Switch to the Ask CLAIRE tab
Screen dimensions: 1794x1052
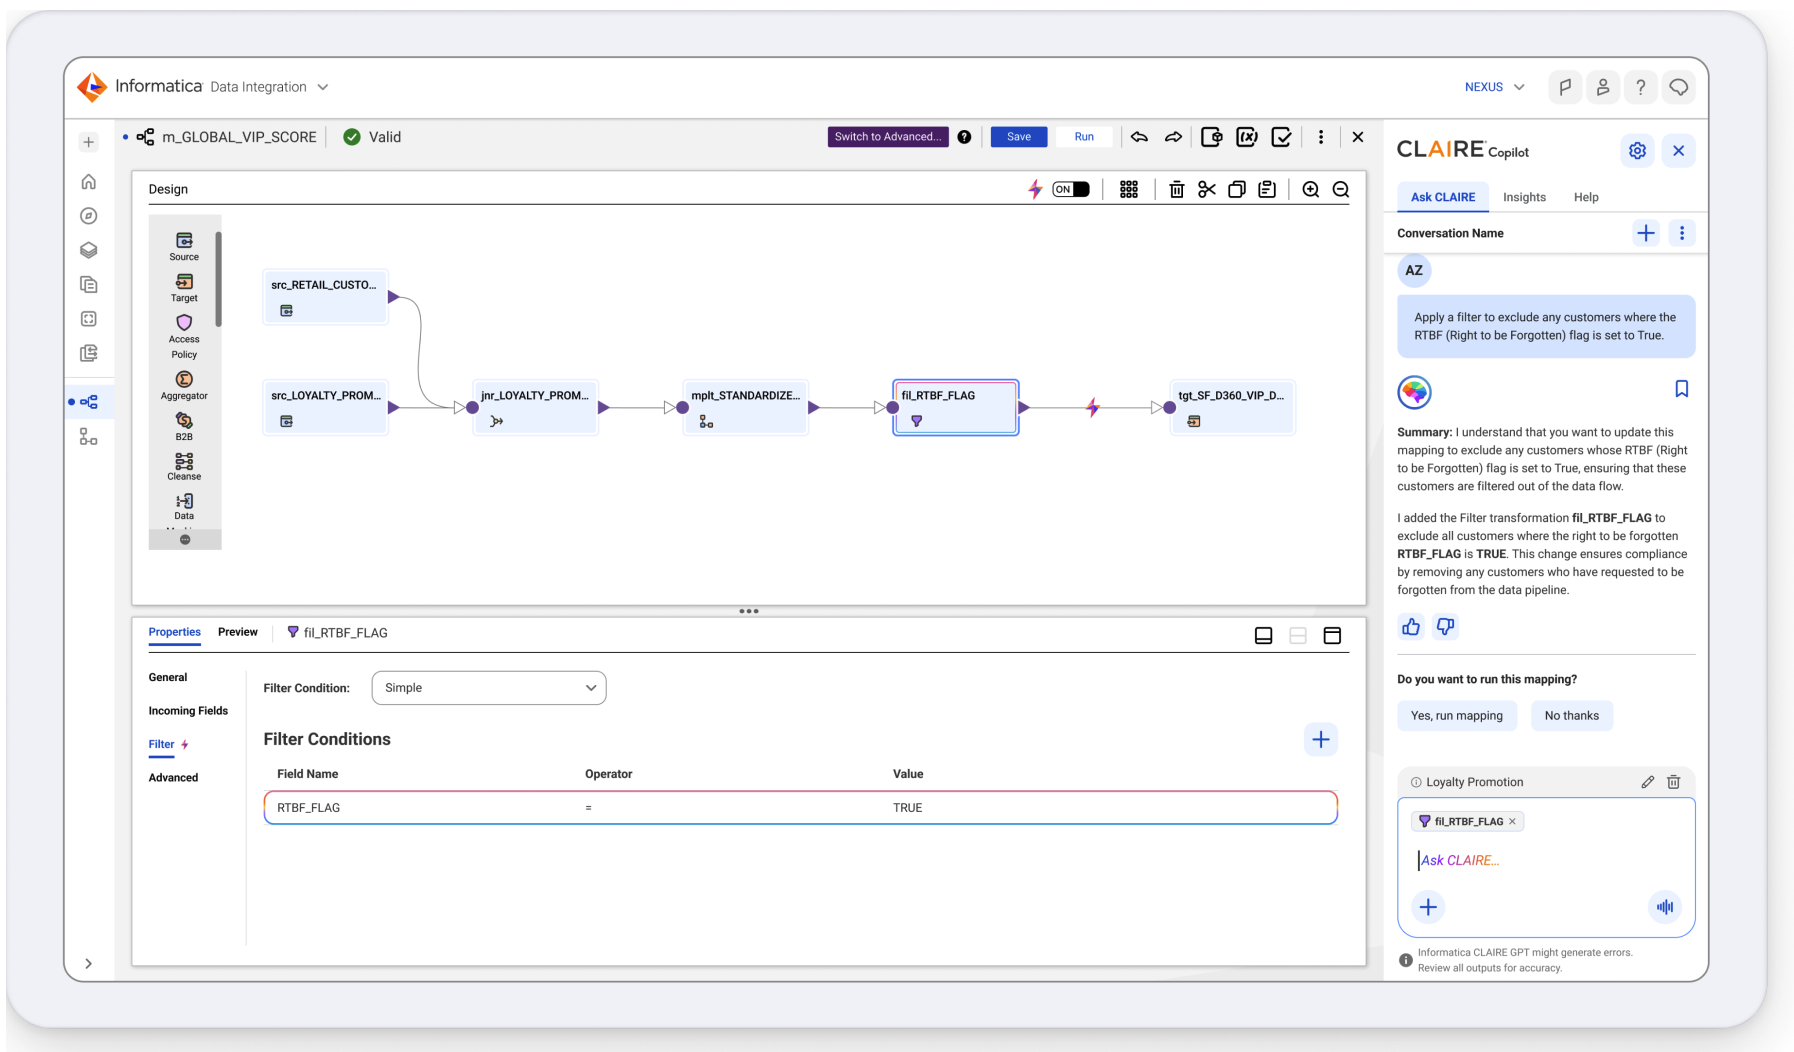point(1442,197)
